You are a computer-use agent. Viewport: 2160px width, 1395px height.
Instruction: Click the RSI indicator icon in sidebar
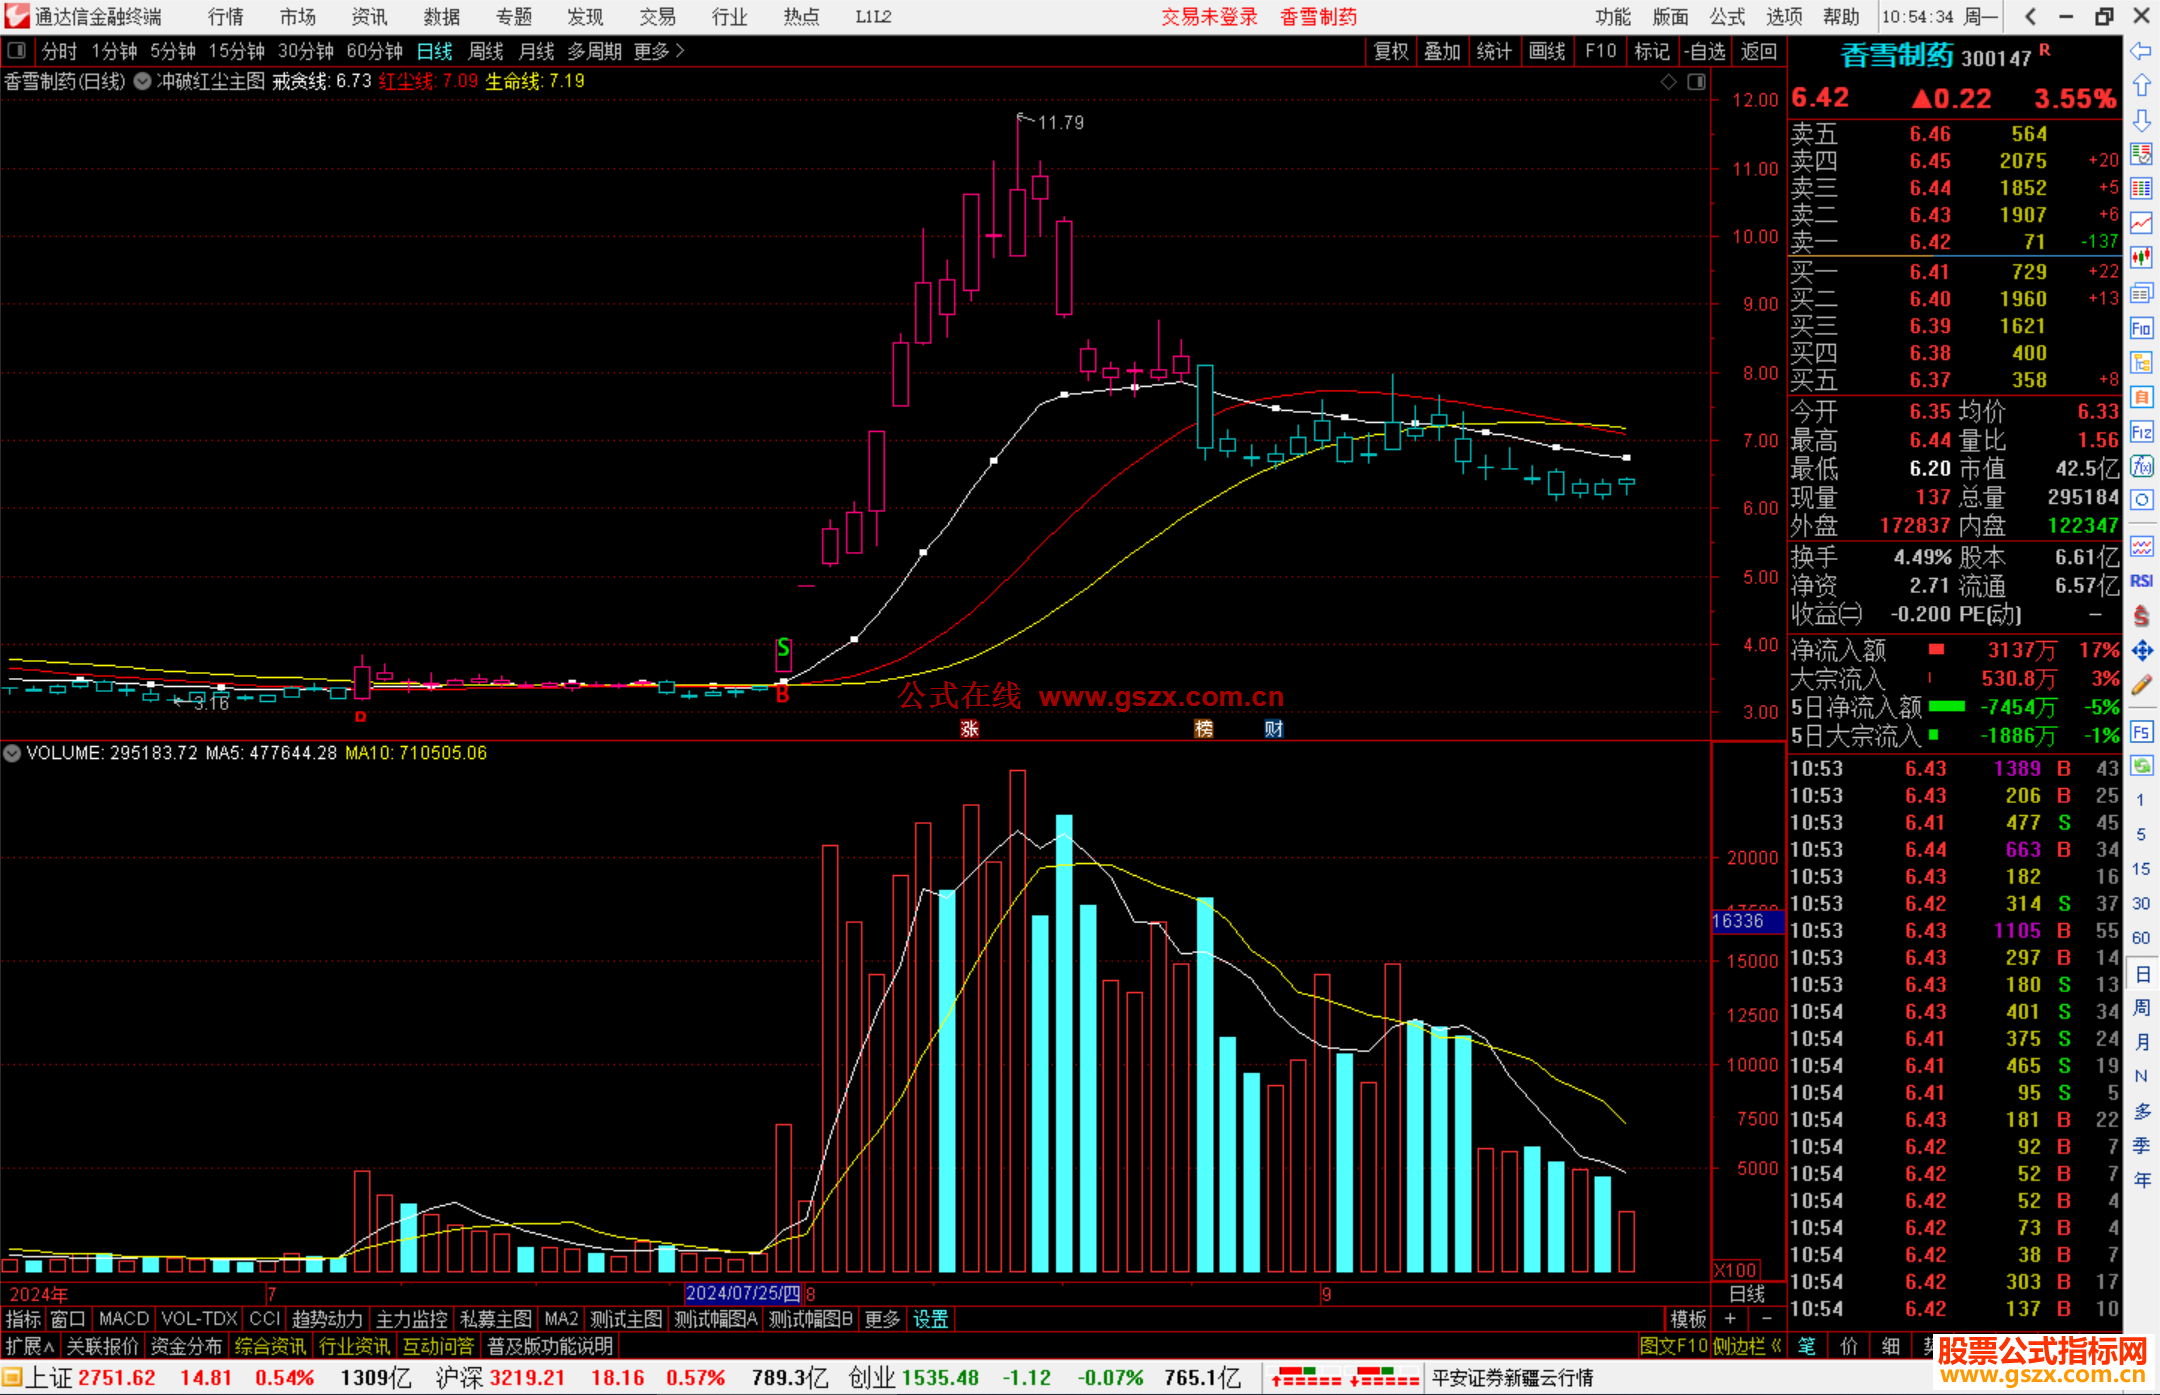click(x=2141, y=581)
